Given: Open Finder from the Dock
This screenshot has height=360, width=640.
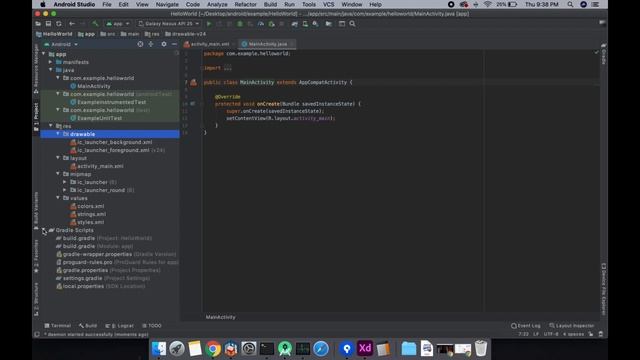Looking at the screenshot, I should [159, 349].
